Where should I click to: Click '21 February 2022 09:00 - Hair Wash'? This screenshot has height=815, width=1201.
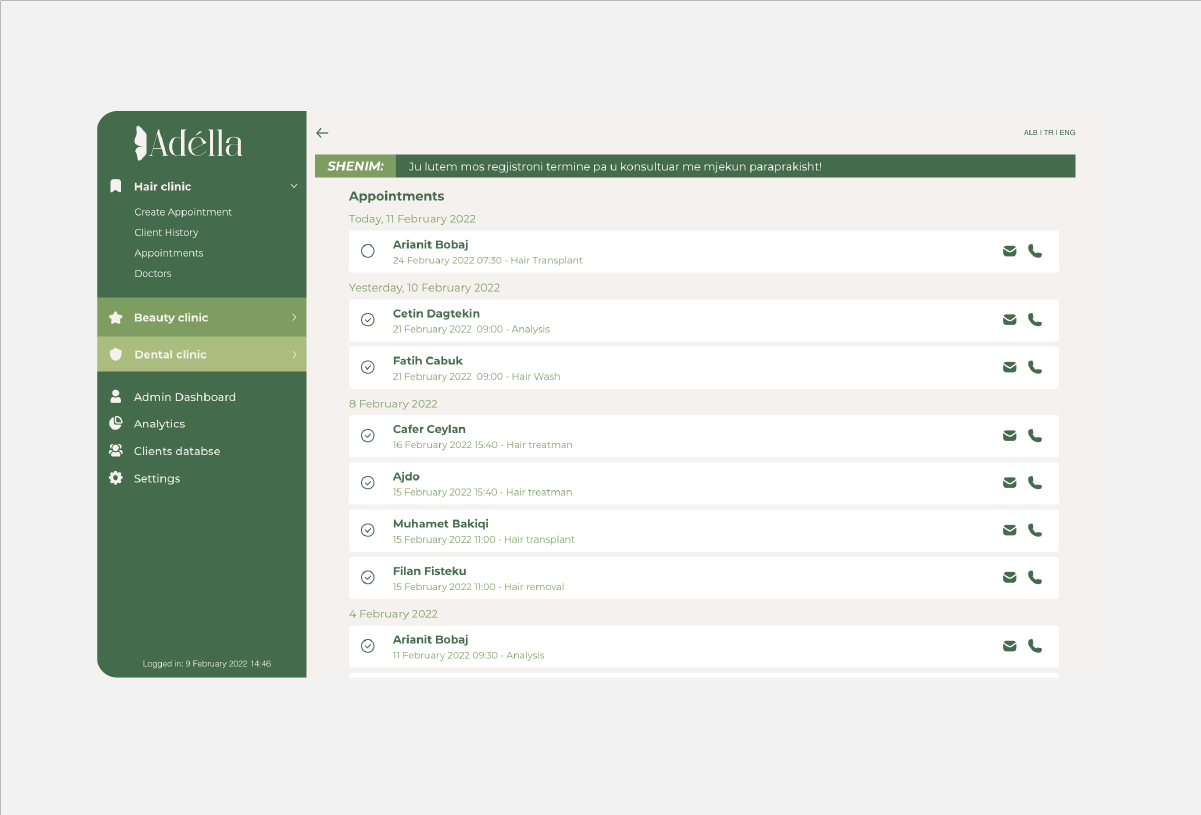(x=477, y=377)
